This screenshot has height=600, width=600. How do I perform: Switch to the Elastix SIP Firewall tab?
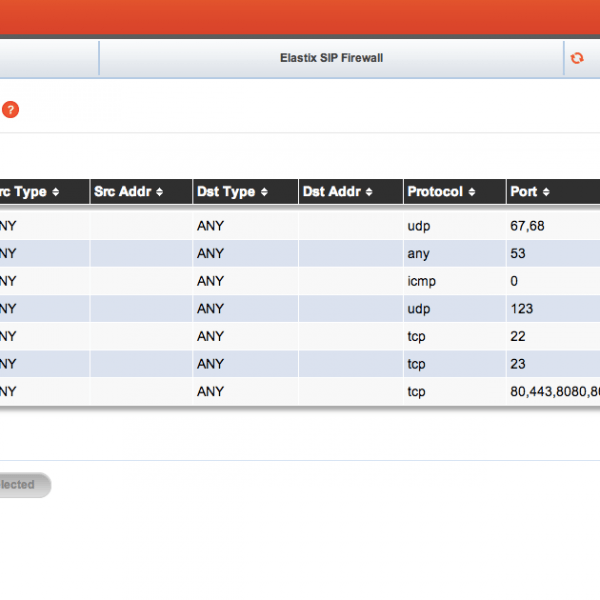coord(331,58)
